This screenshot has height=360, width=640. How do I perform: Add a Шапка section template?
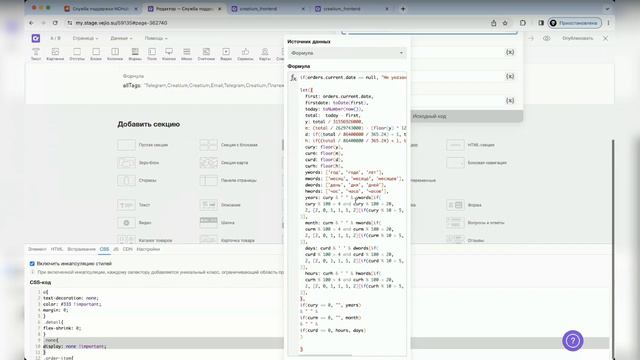click(x=217, y=222)
